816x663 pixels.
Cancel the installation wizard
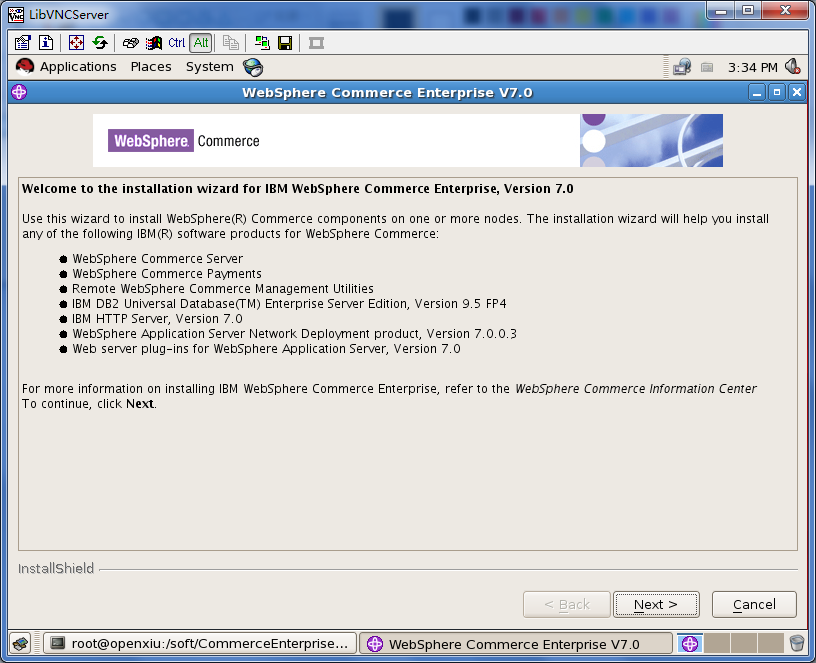[754, 604]
